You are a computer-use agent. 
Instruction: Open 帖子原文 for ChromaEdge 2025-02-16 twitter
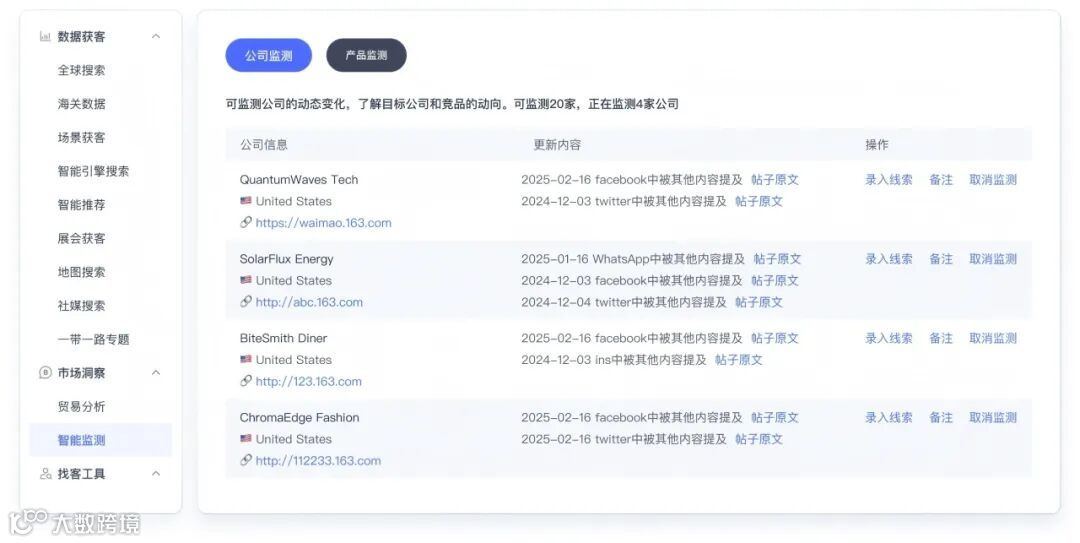tap(759, 439)
